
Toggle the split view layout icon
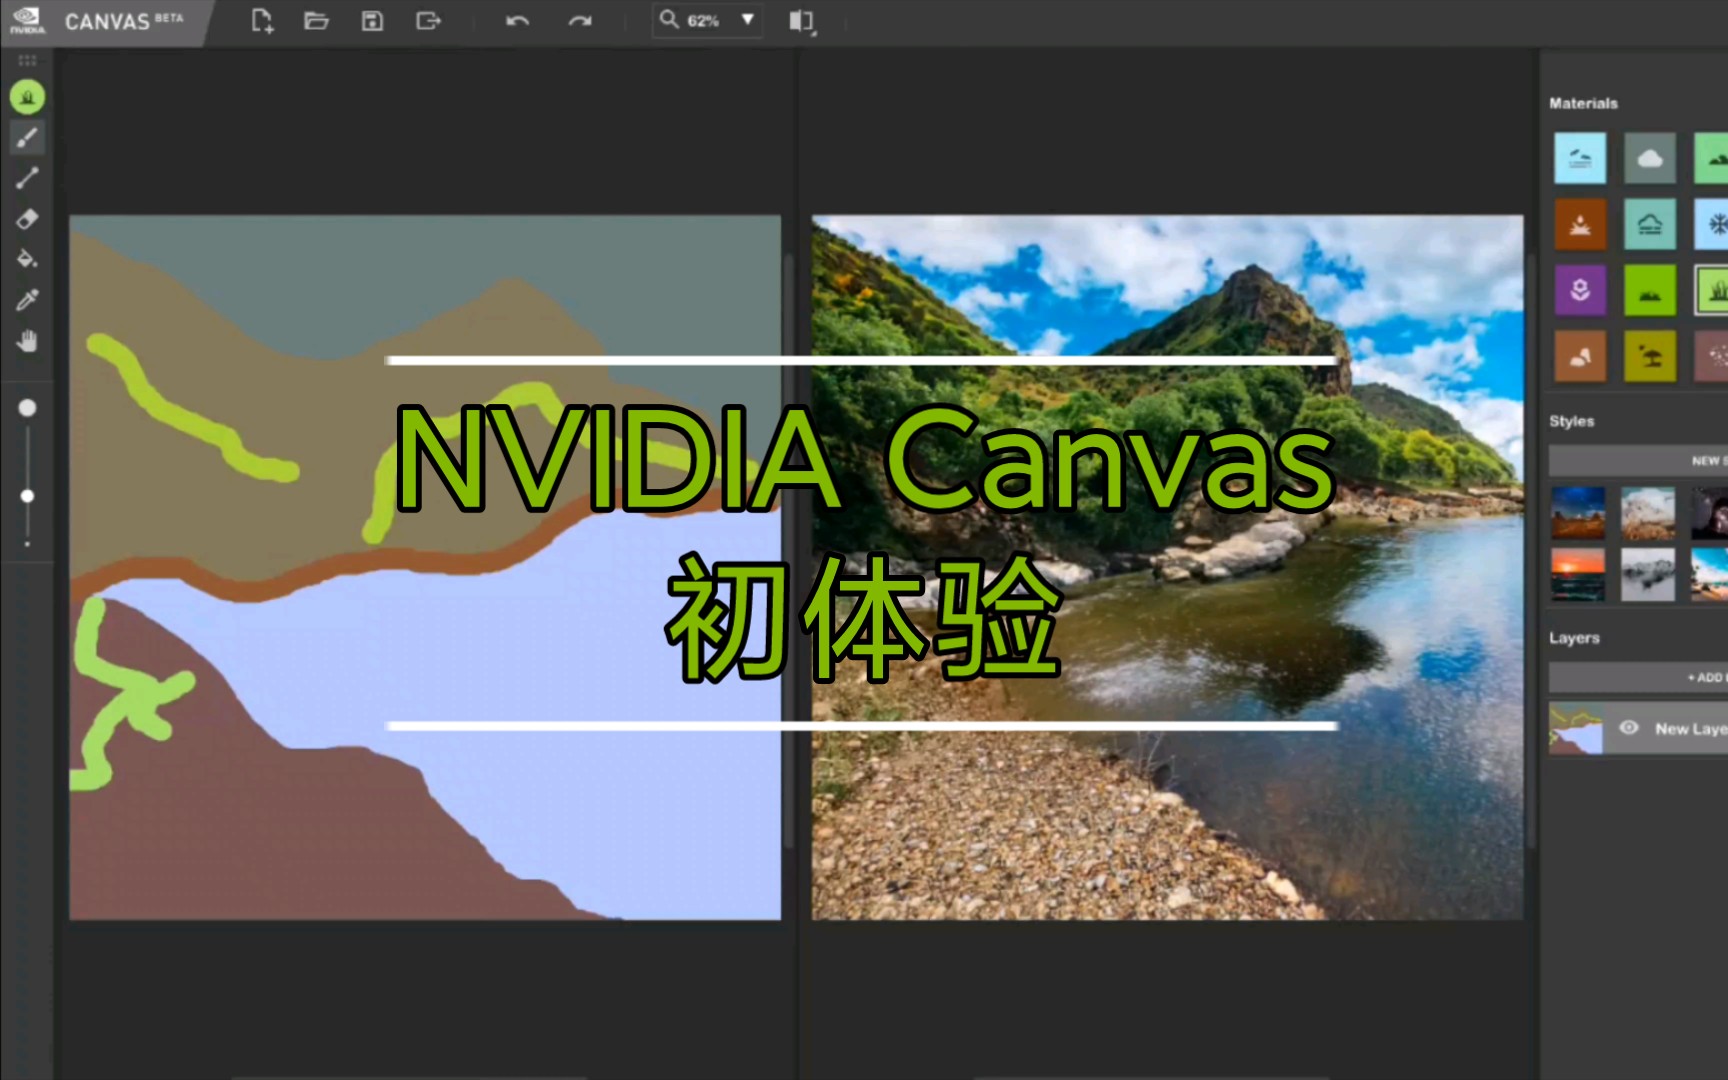coord(802,21)
